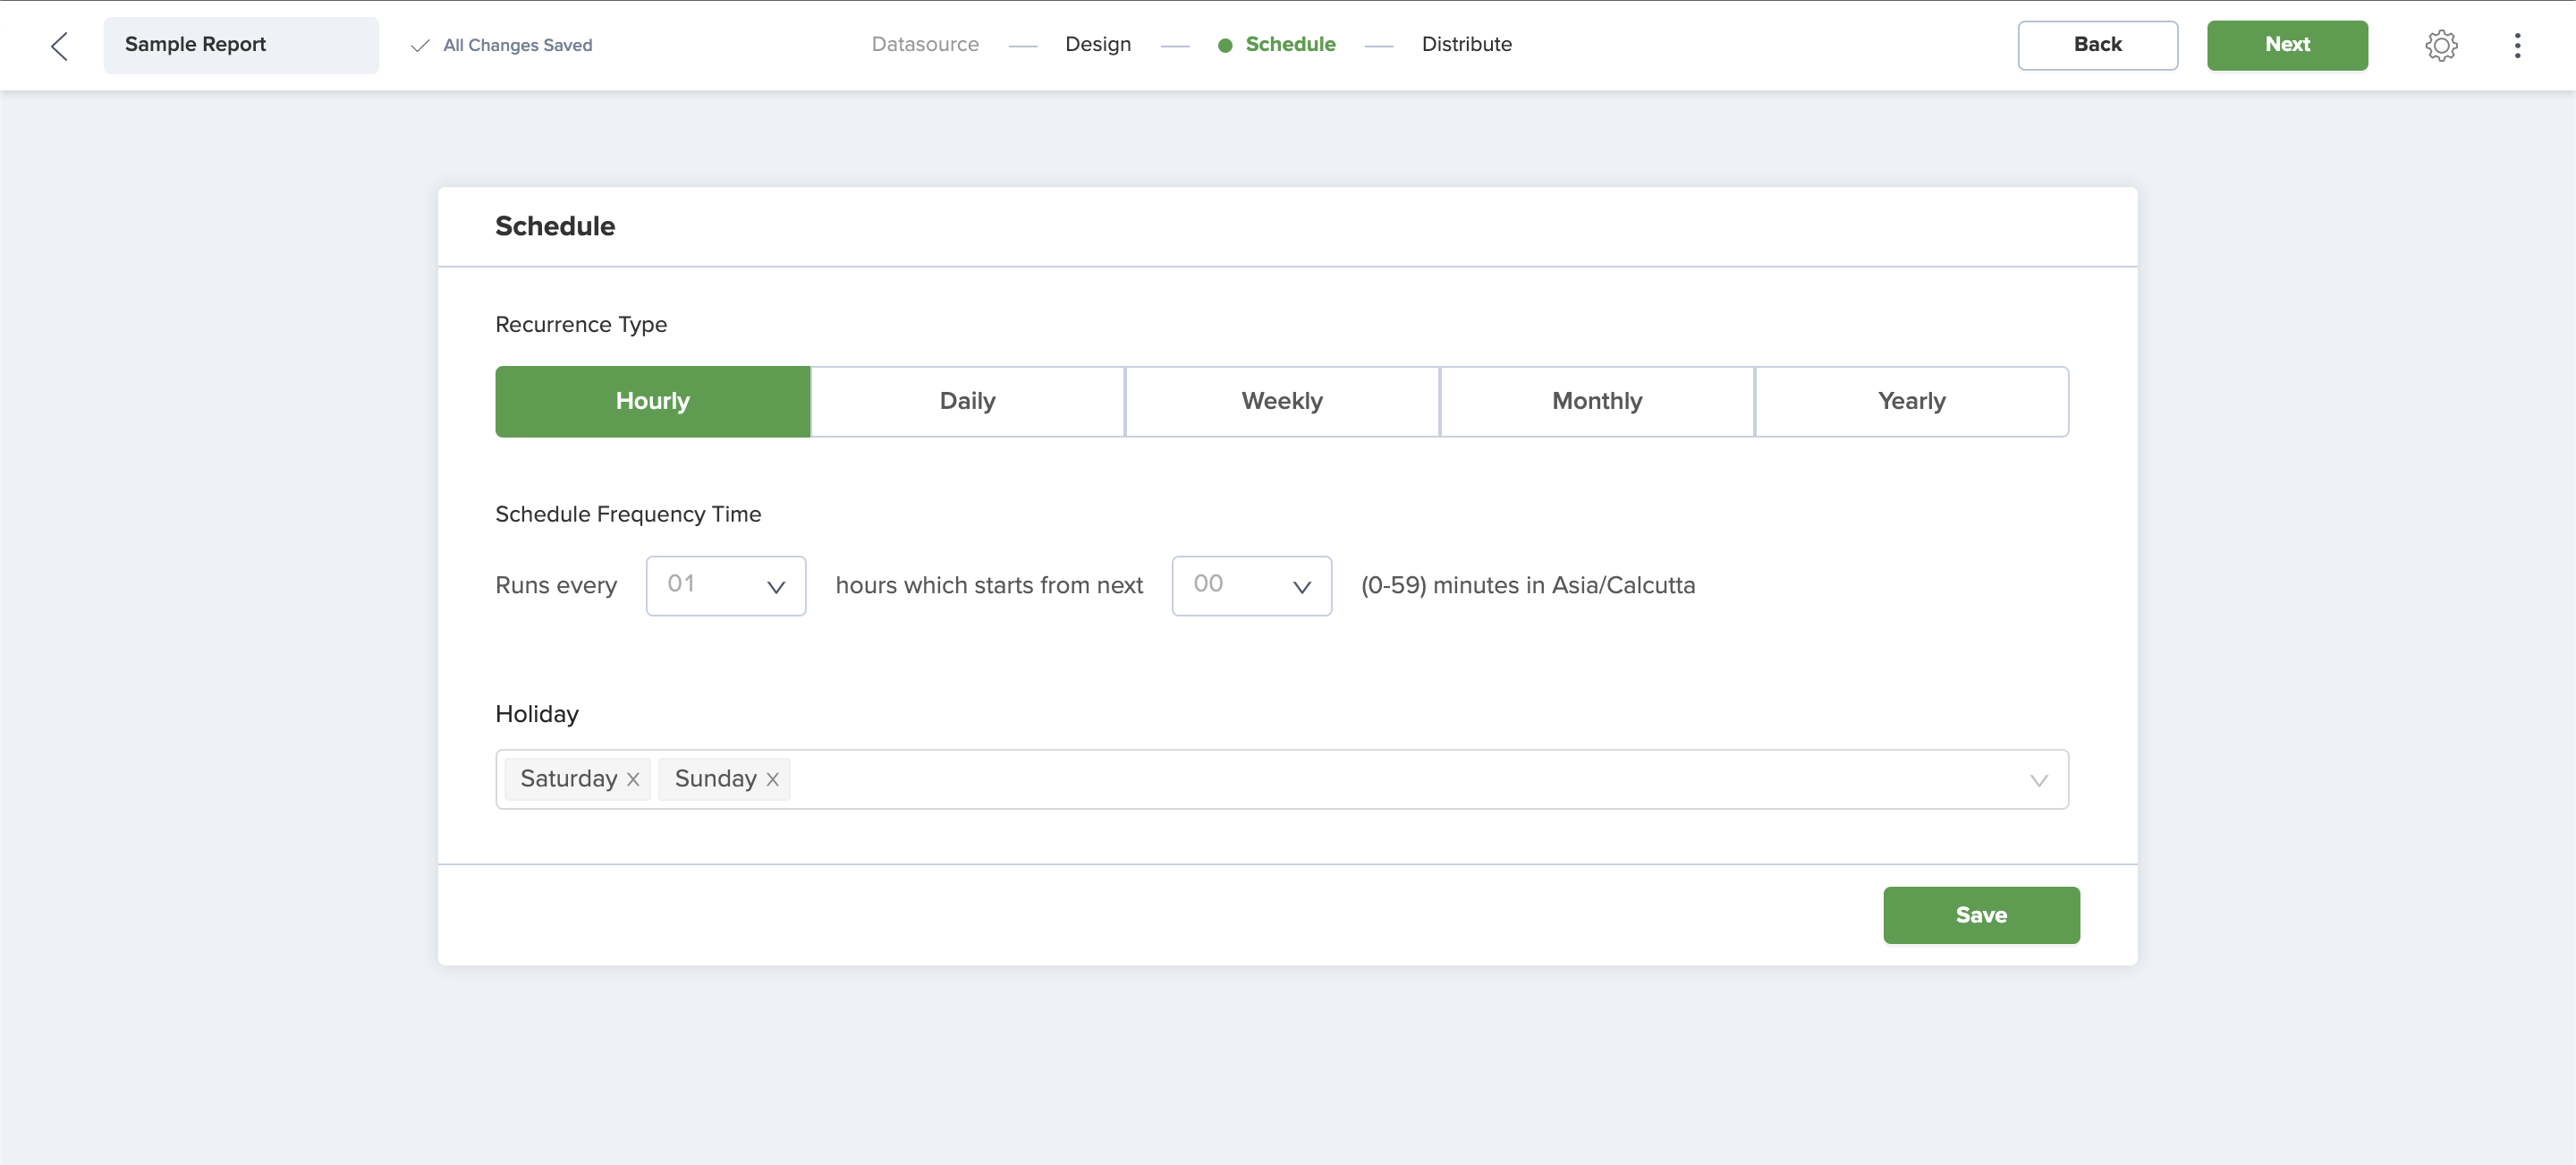Expand the Holiday dropdown chevron
The width and height of the screenshot is (2576, 1165).
click(x=2038, y=780)
